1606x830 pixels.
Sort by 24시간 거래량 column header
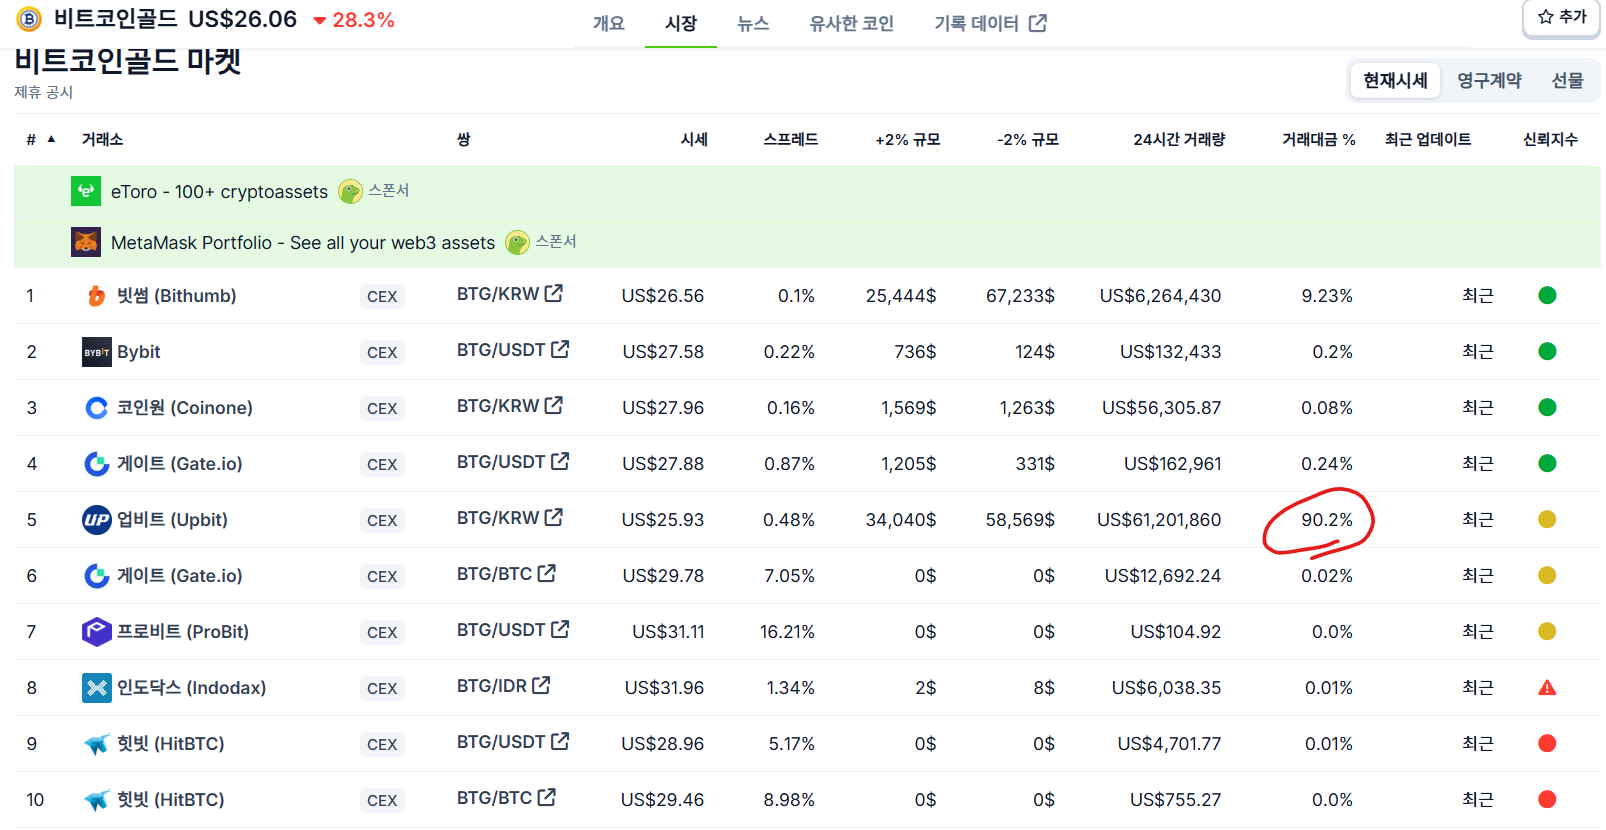click(1178, 140)
